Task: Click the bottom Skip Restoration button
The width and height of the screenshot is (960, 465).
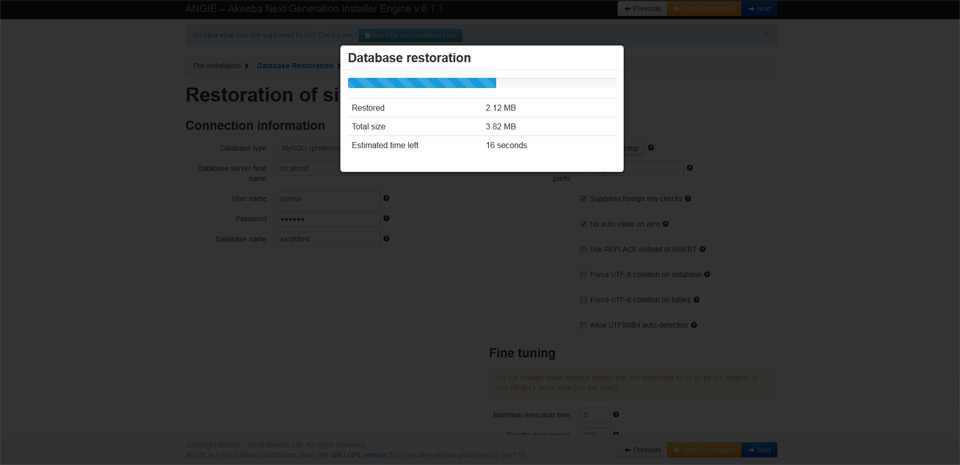Action: [x=704, y=450]
